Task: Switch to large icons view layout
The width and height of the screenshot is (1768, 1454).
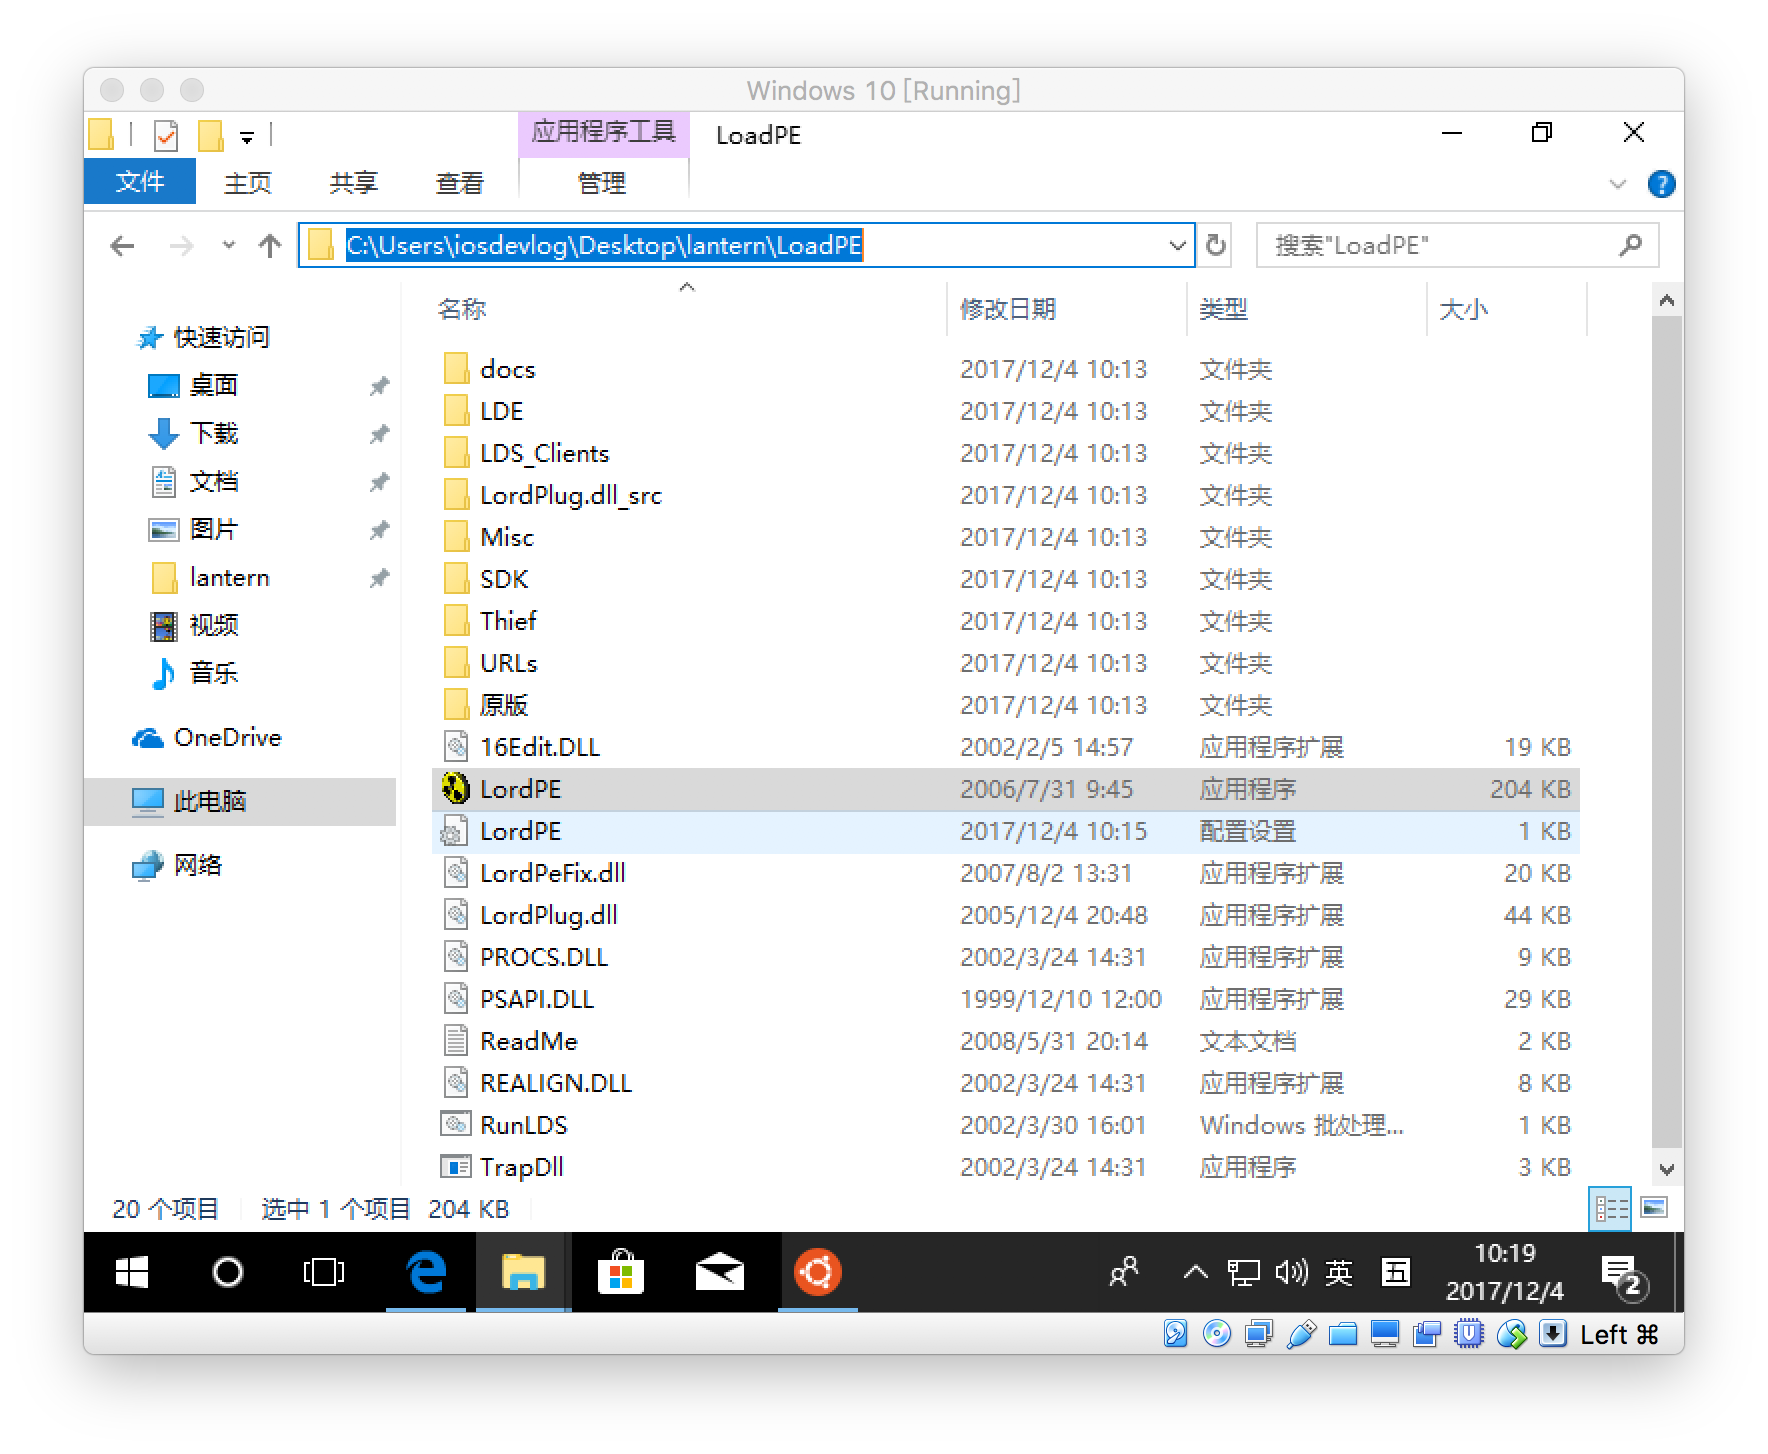Action: [x=1654, y=1208]
